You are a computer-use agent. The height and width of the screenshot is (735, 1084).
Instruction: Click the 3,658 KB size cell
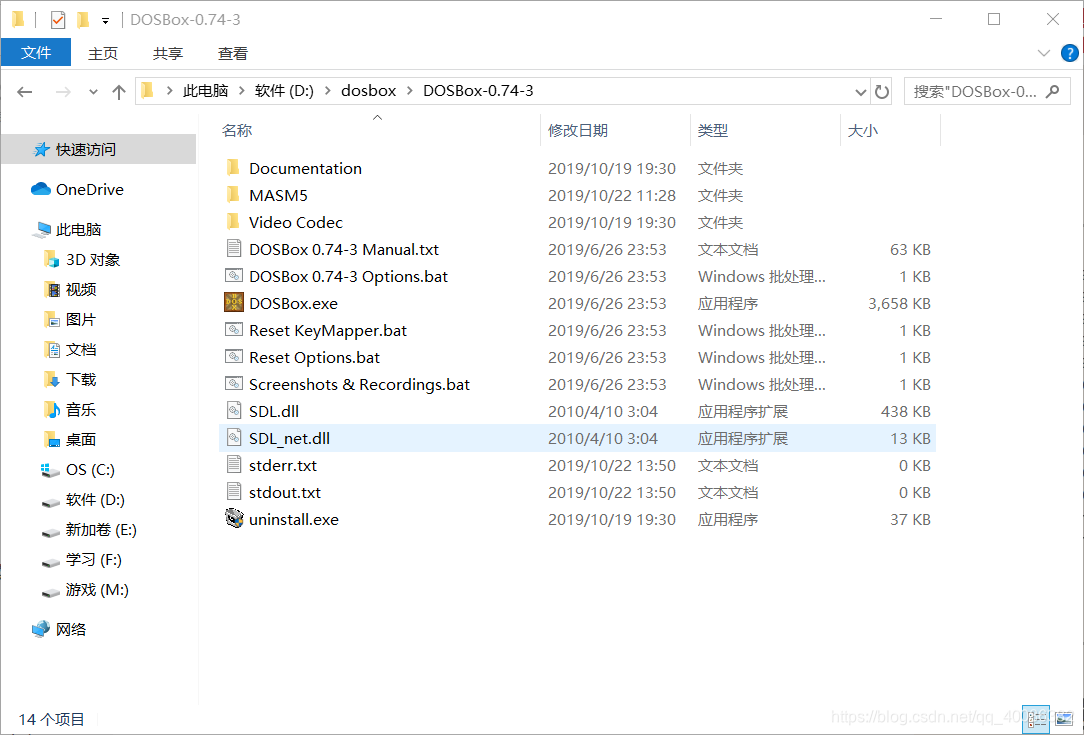[x=899, y=303]
